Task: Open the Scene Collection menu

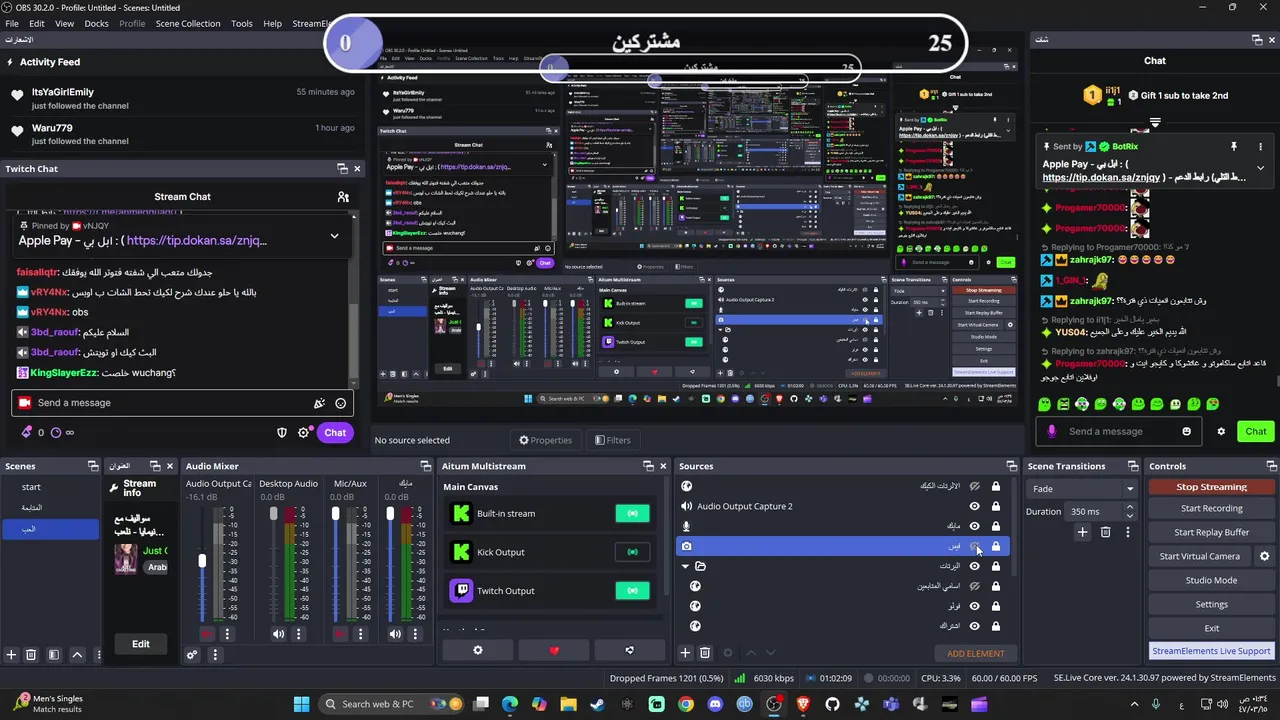Action: pos(187,23)
